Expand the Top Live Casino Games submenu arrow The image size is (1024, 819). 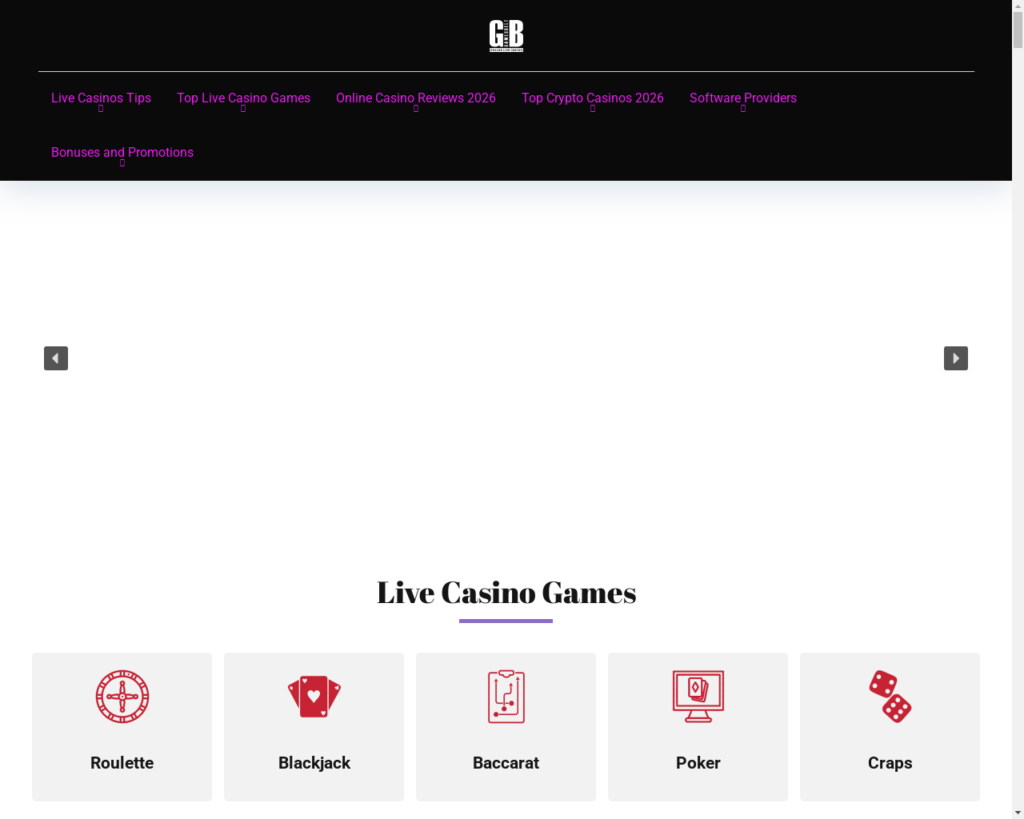tap(243, 109)
